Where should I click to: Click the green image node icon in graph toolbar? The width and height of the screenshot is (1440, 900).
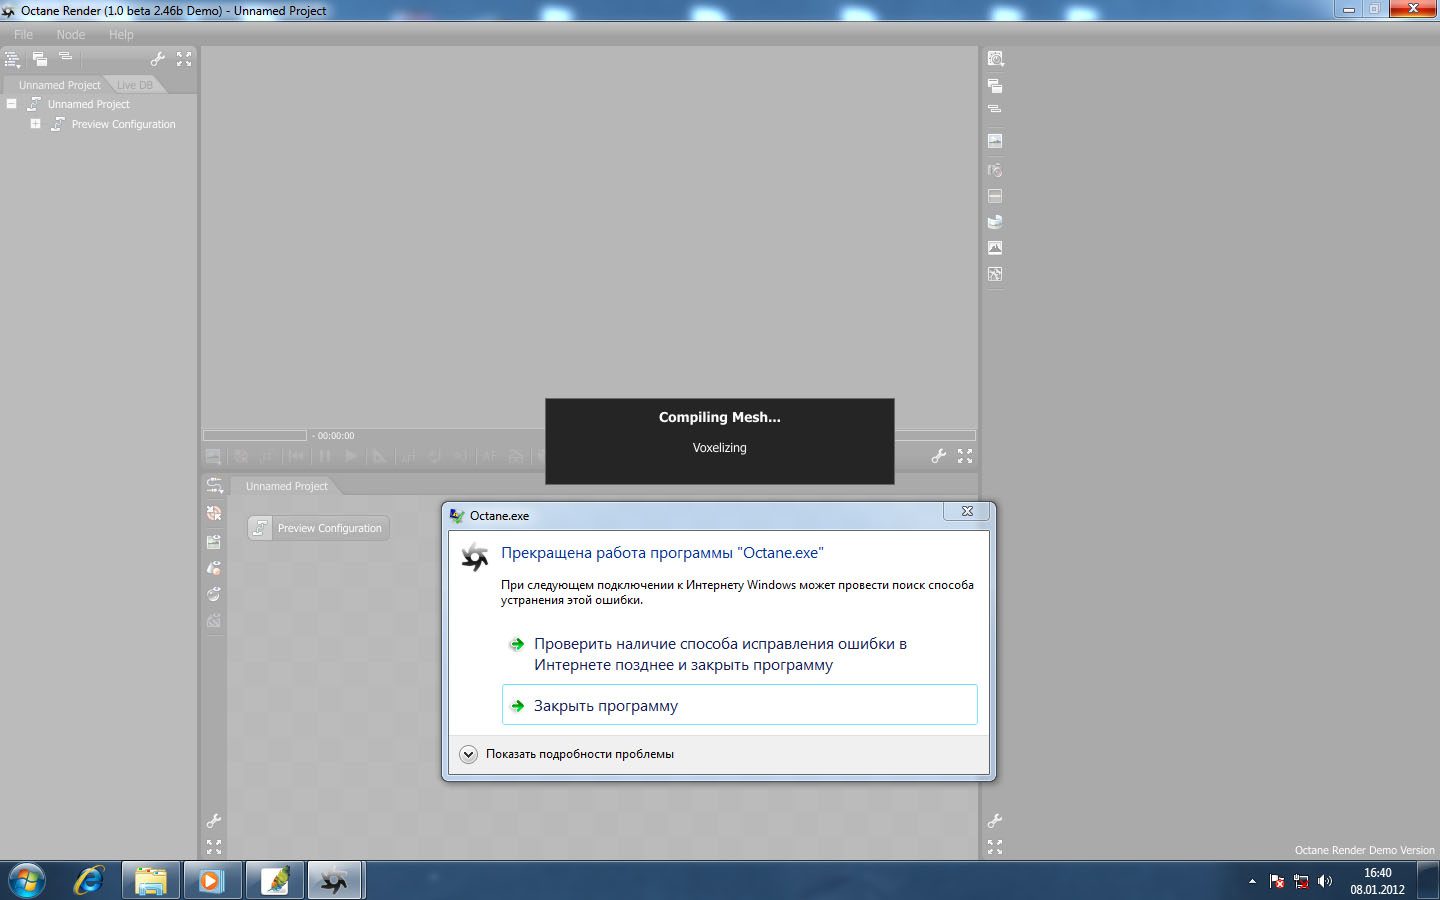point(214,542)
